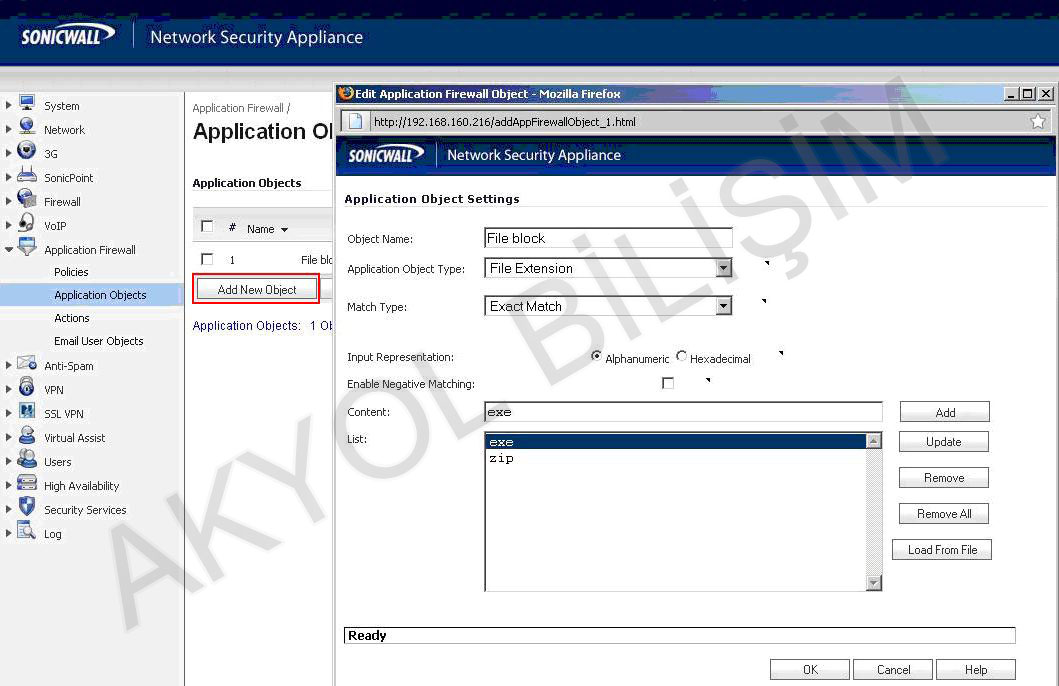Viewport: 1059px width, 686px height.
Task: Select the System icon in sidebar
Action: point(27,105)
